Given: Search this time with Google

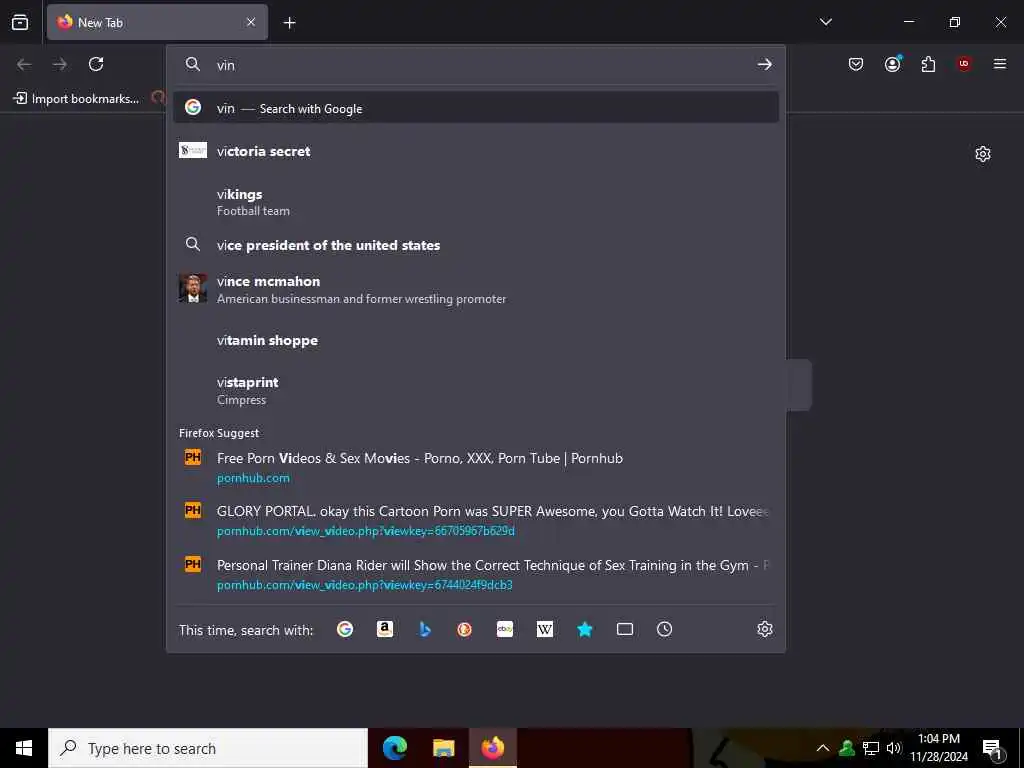Looking at the screenshot, I should point(345,629).
